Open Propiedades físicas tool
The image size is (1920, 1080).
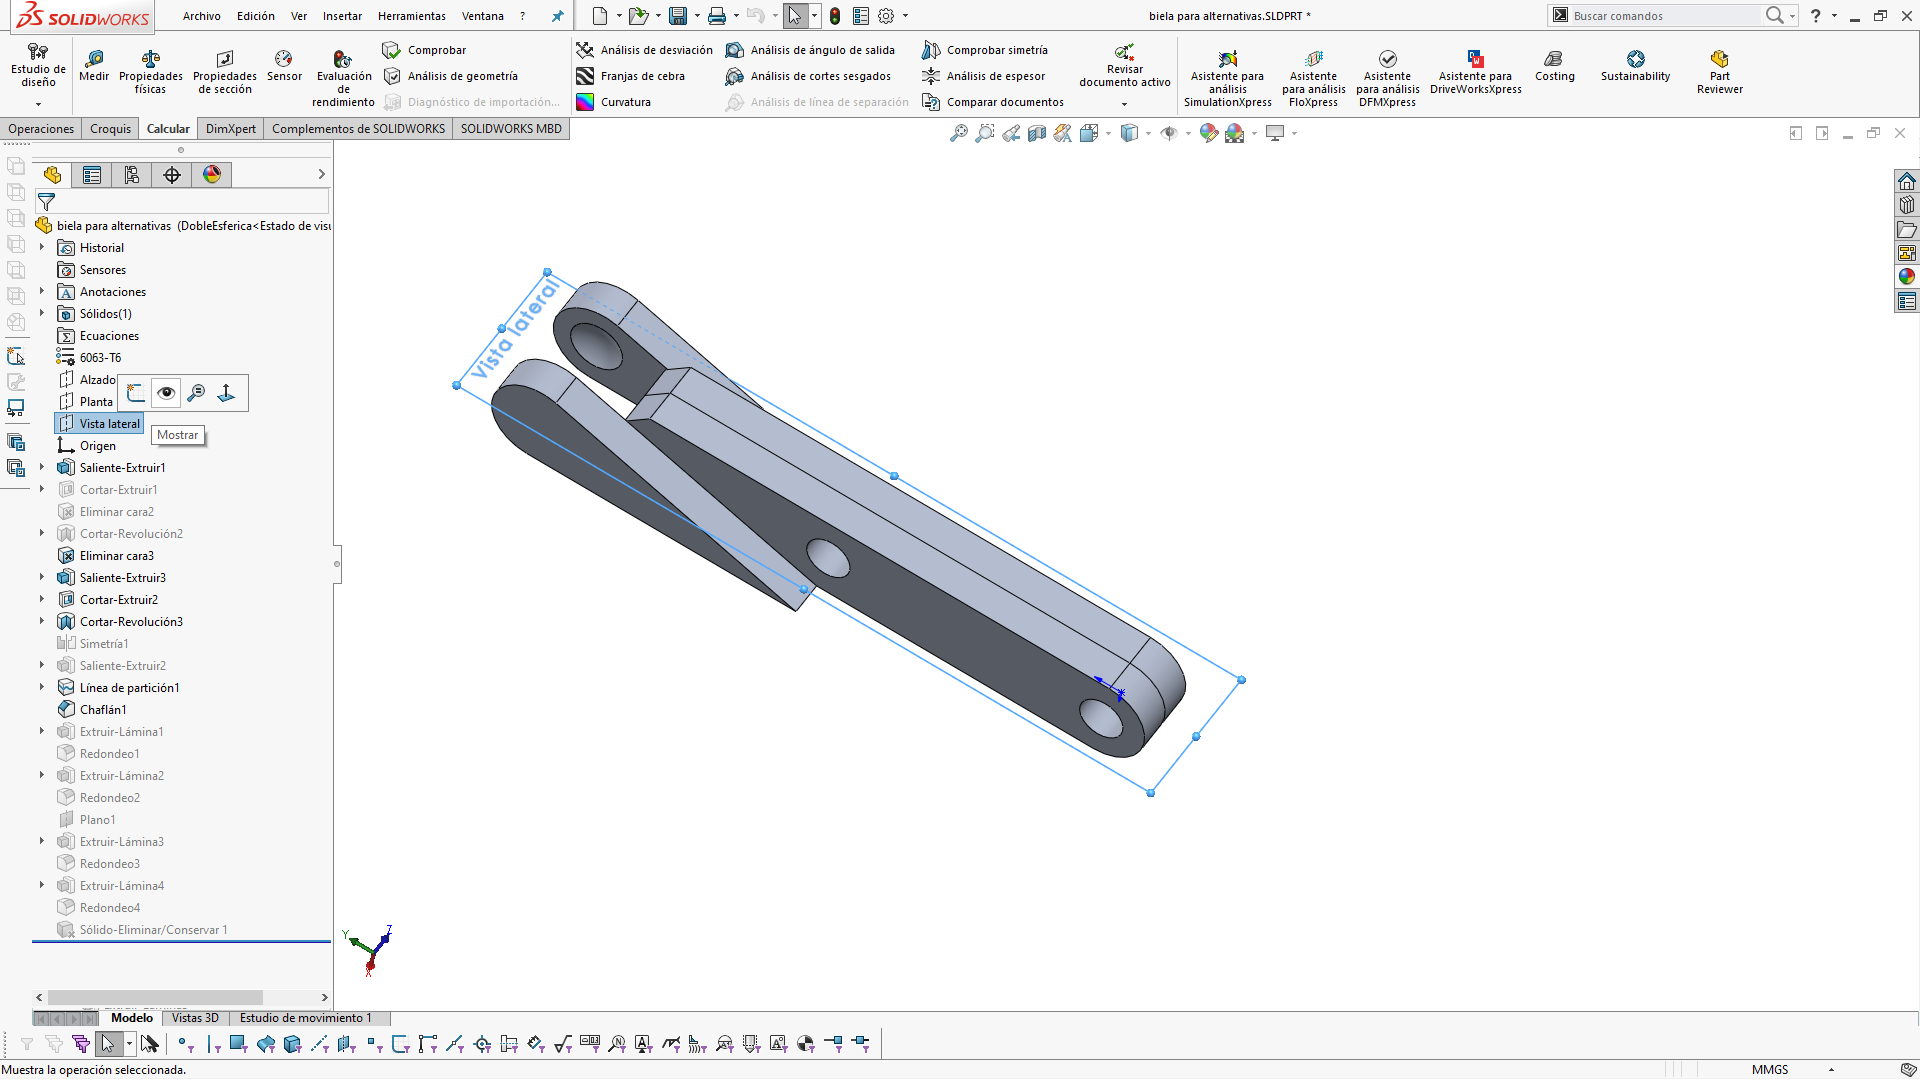tap(150, 72)
